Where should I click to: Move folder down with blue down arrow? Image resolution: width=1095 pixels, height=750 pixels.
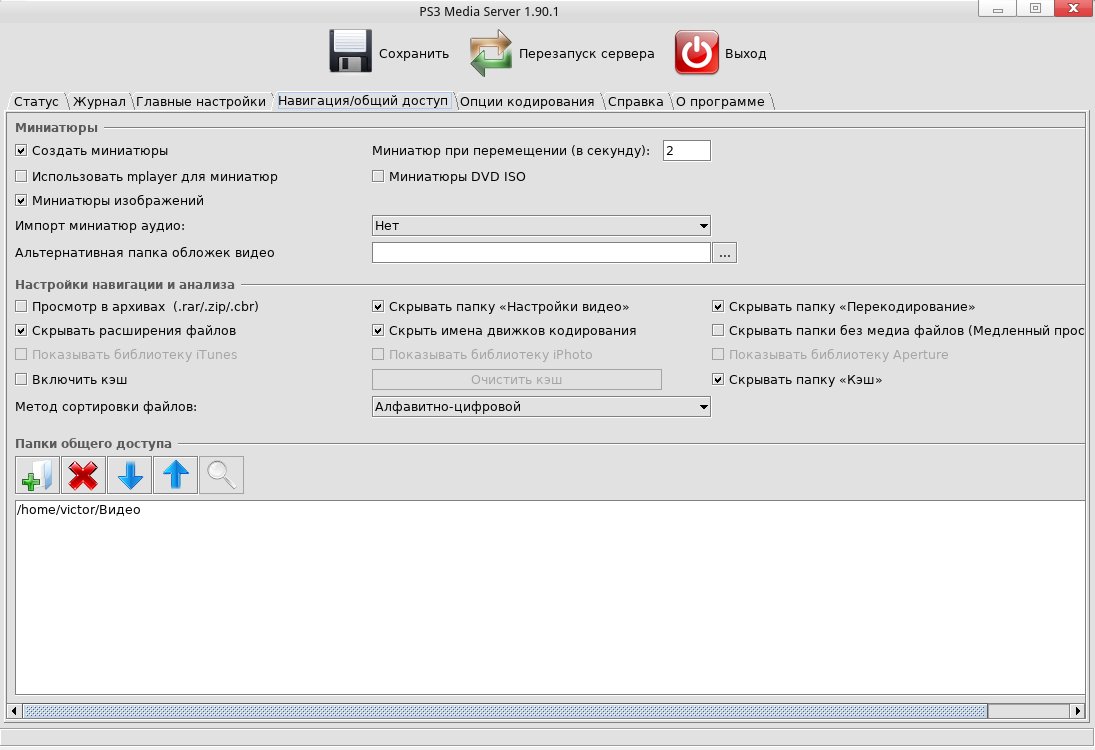tap(129, 475)
